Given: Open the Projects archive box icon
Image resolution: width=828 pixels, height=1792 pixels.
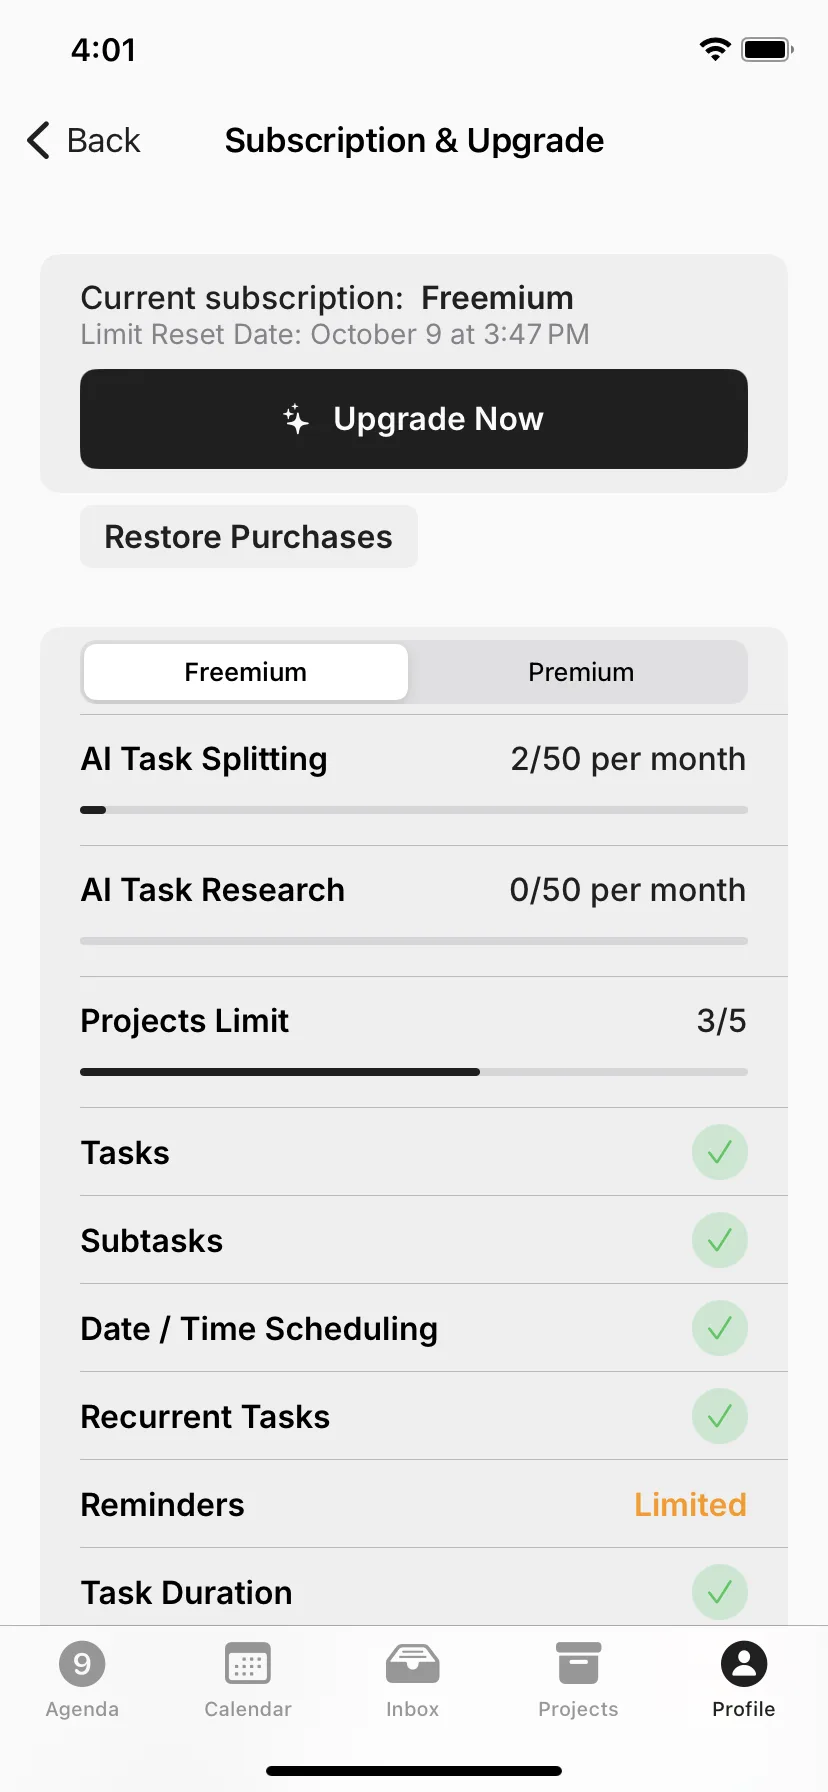Looking at the screenshot, I should 578,1664.
